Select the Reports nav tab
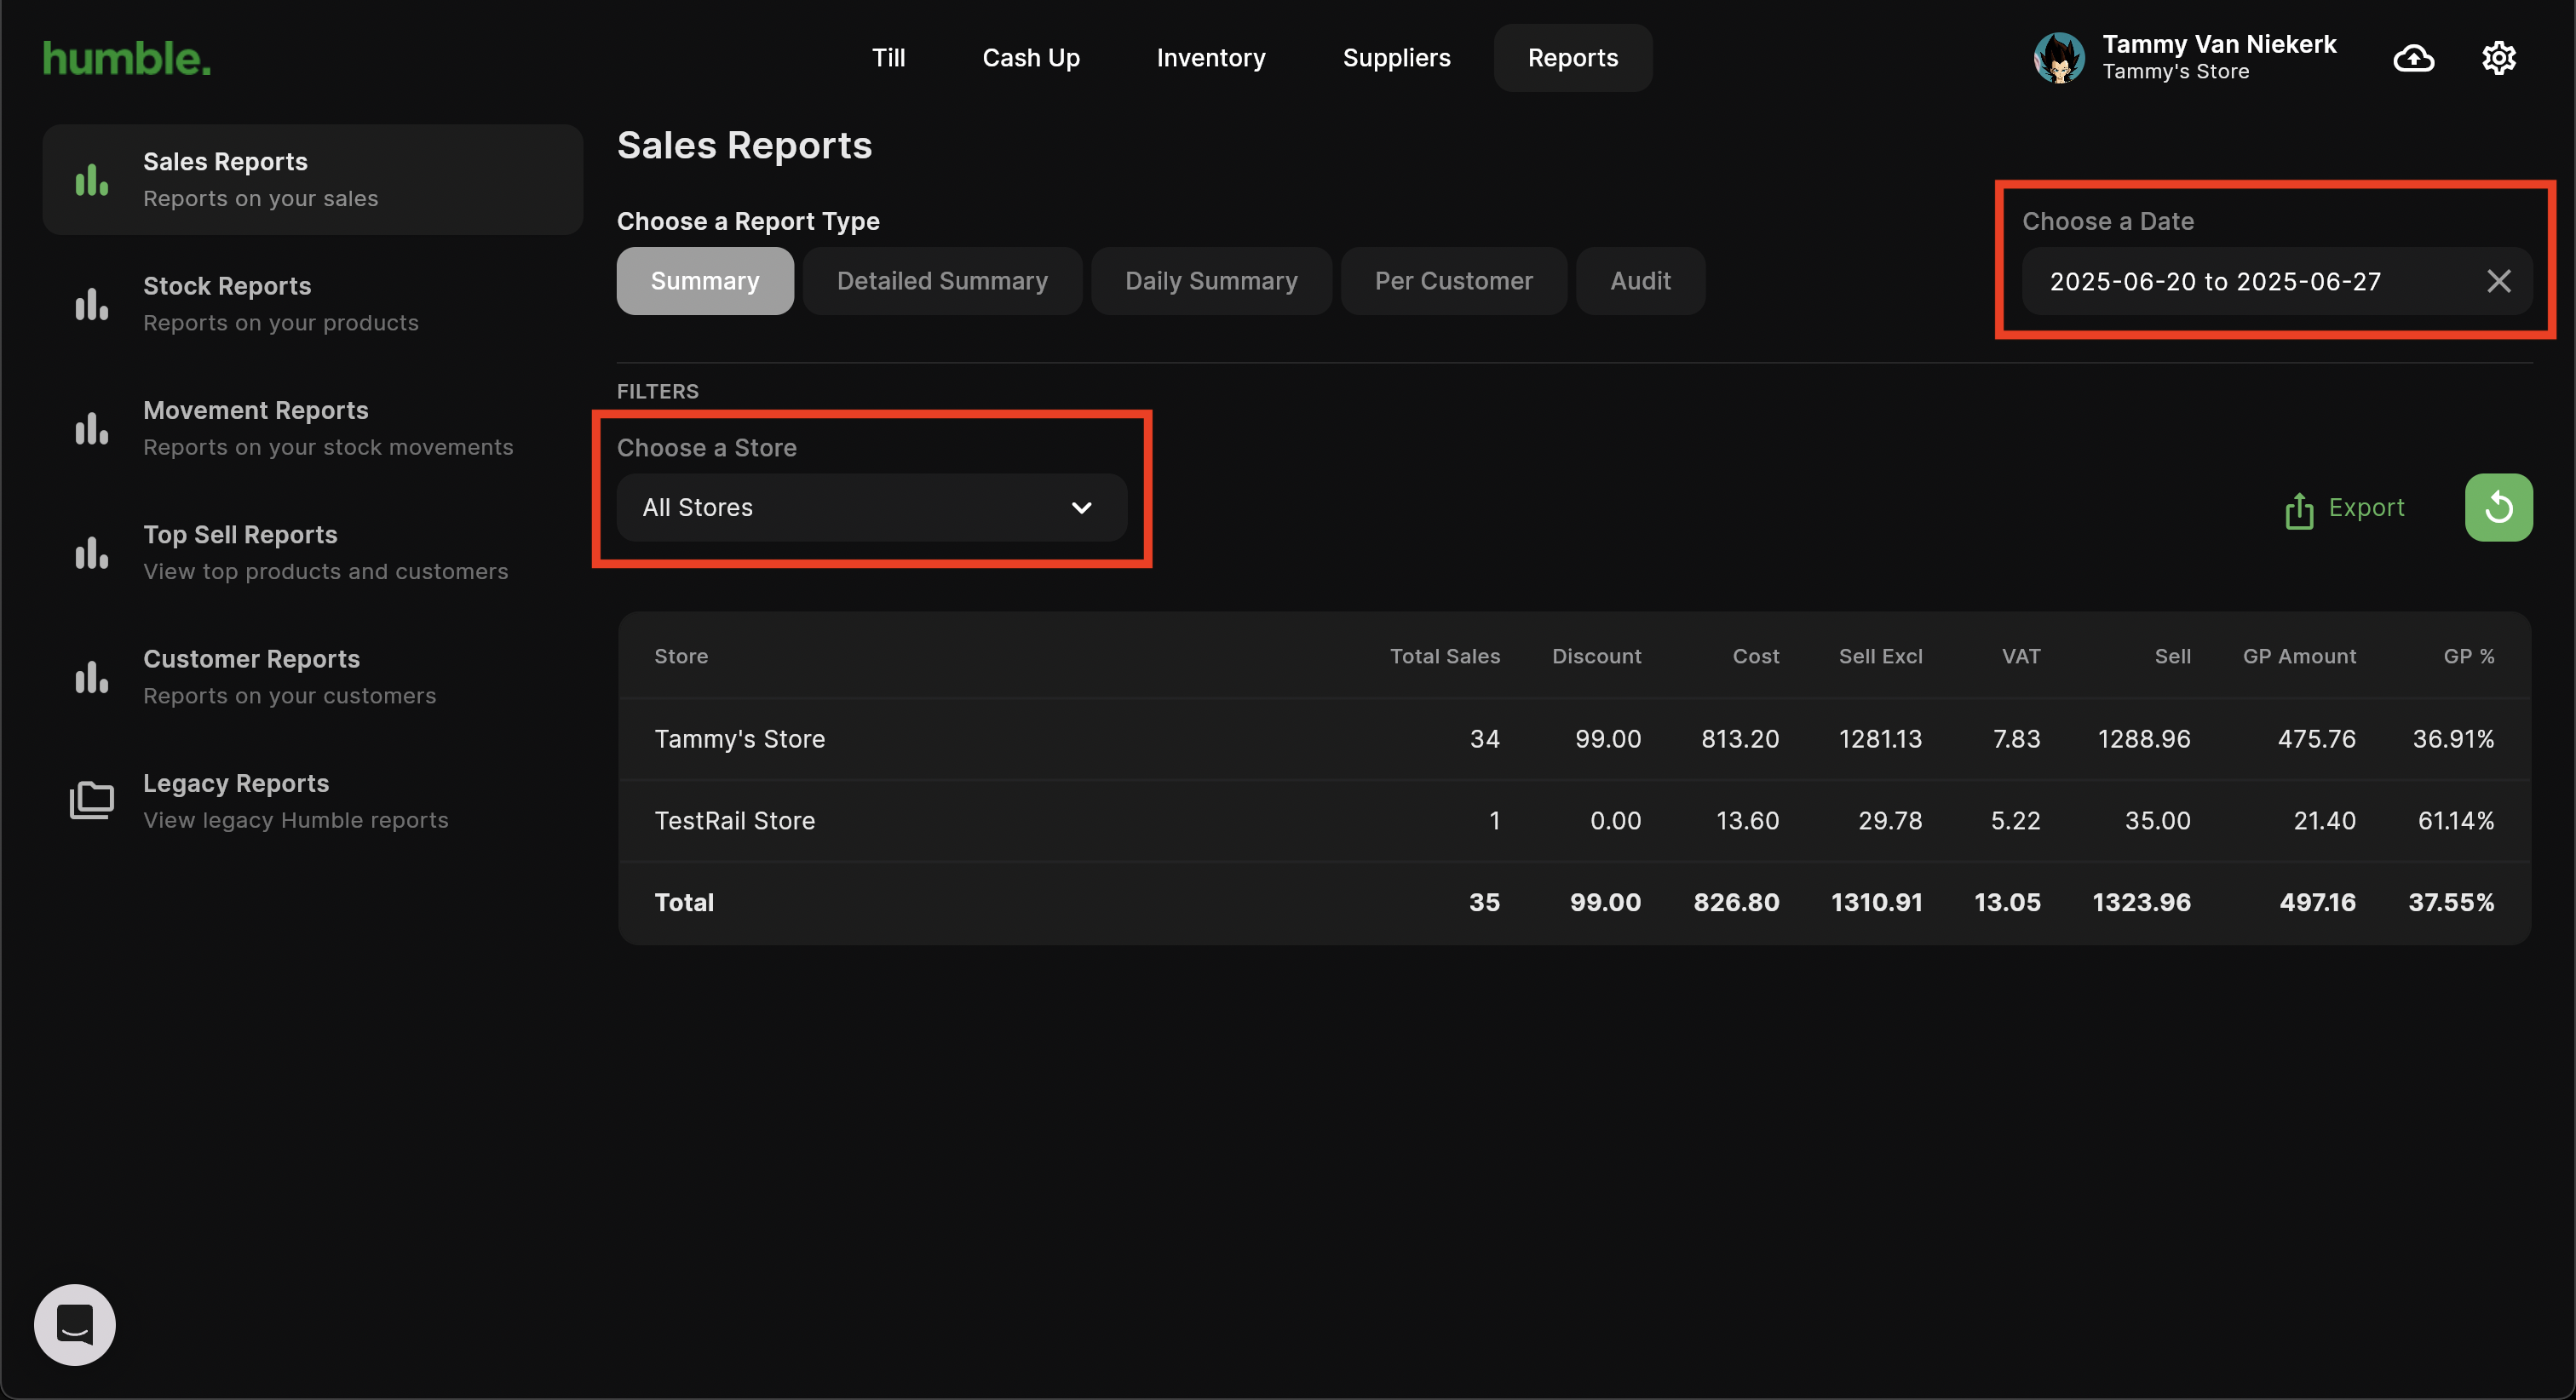 tap(1572, 58)
